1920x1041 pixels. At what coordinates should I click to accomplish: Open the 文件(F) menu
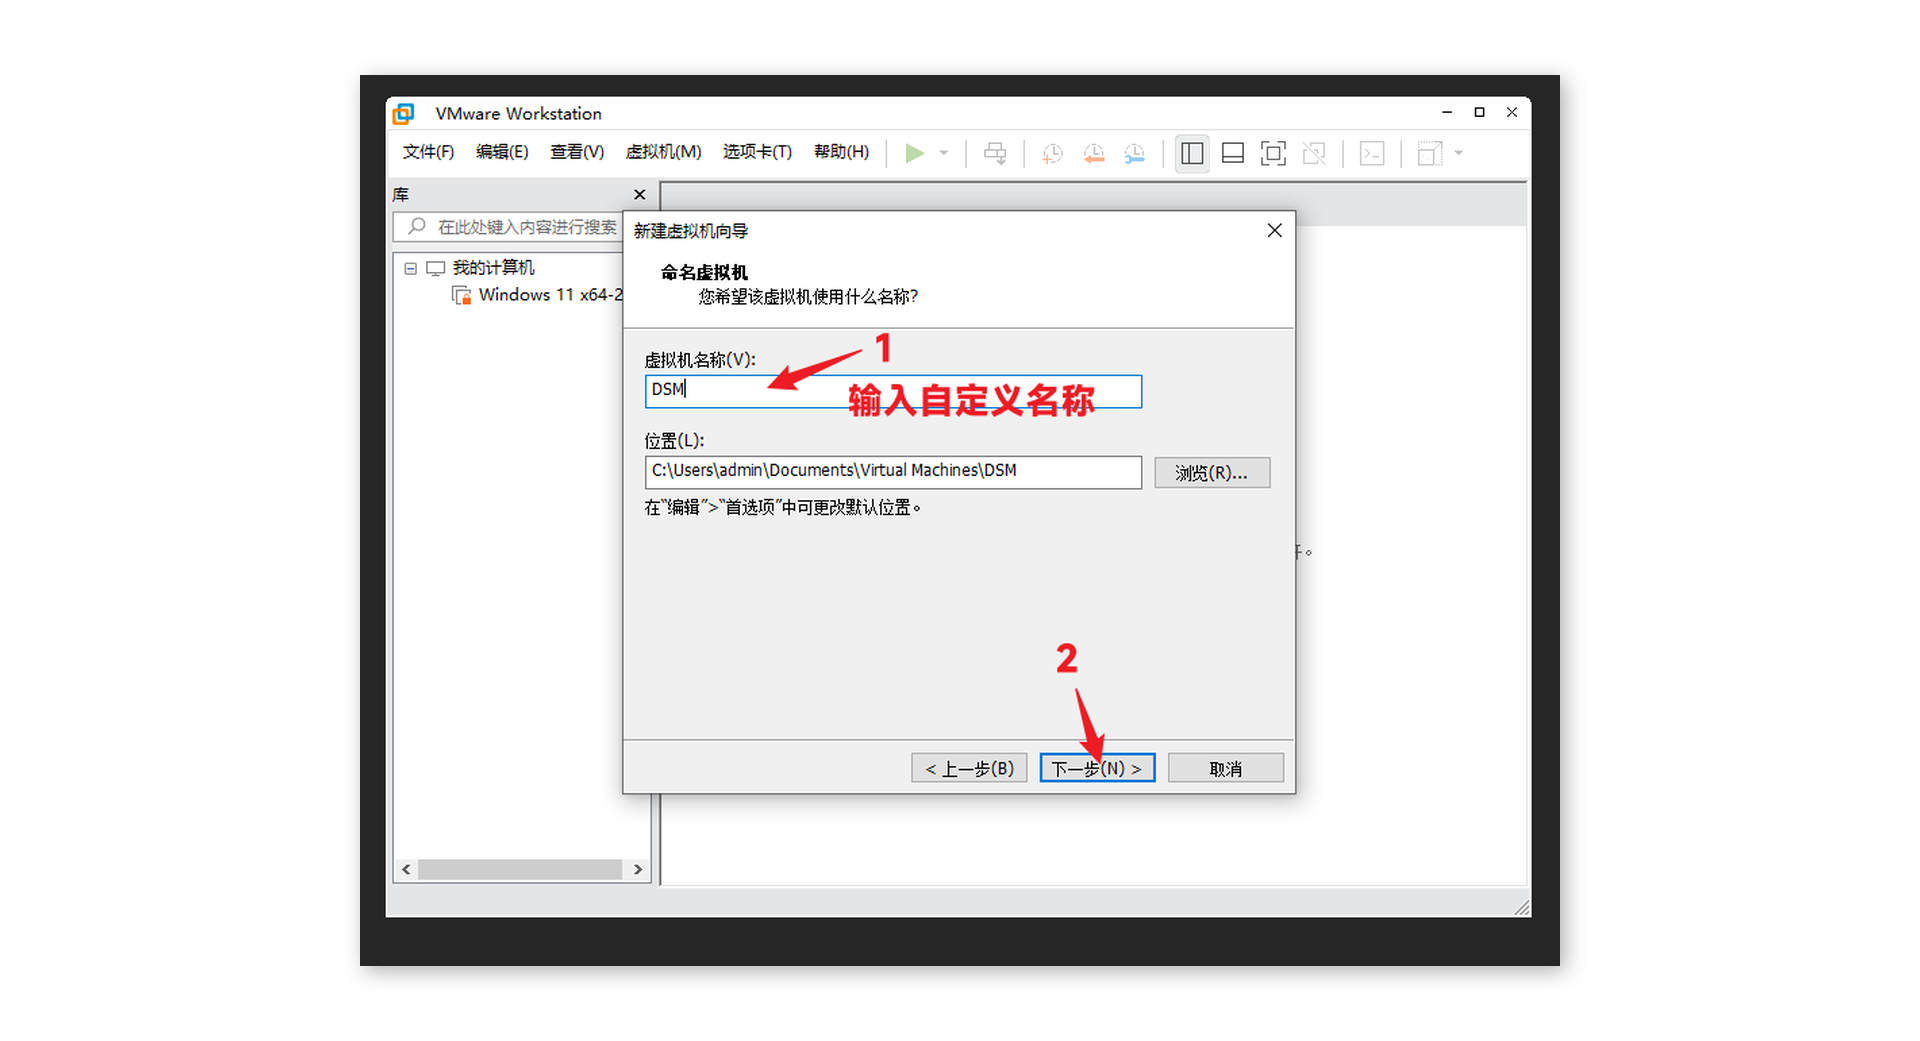pyautogui.click(x=428, y=152)
